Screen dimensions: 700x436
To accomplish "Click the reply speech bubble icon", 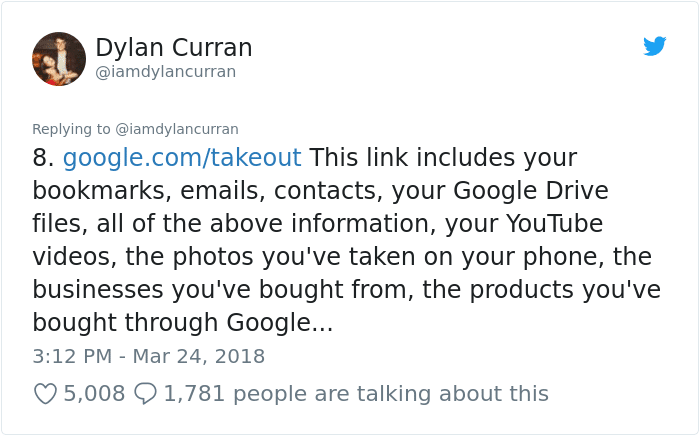I will pyautogui.click(x=145, y=394).
